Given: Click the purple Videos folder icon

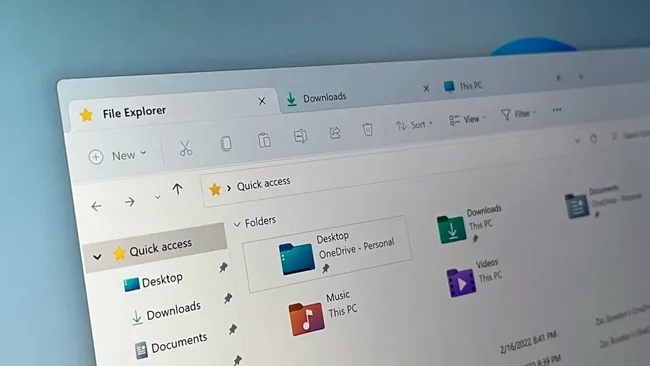Looking at the screenshot, I should tap(461, 283).
